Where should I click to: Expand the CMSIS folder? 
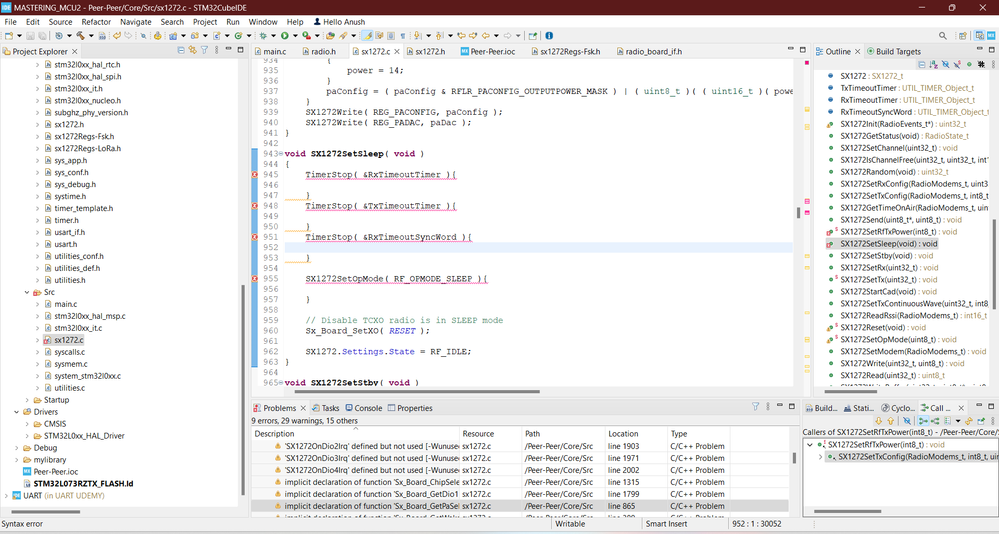coord(27,424)
